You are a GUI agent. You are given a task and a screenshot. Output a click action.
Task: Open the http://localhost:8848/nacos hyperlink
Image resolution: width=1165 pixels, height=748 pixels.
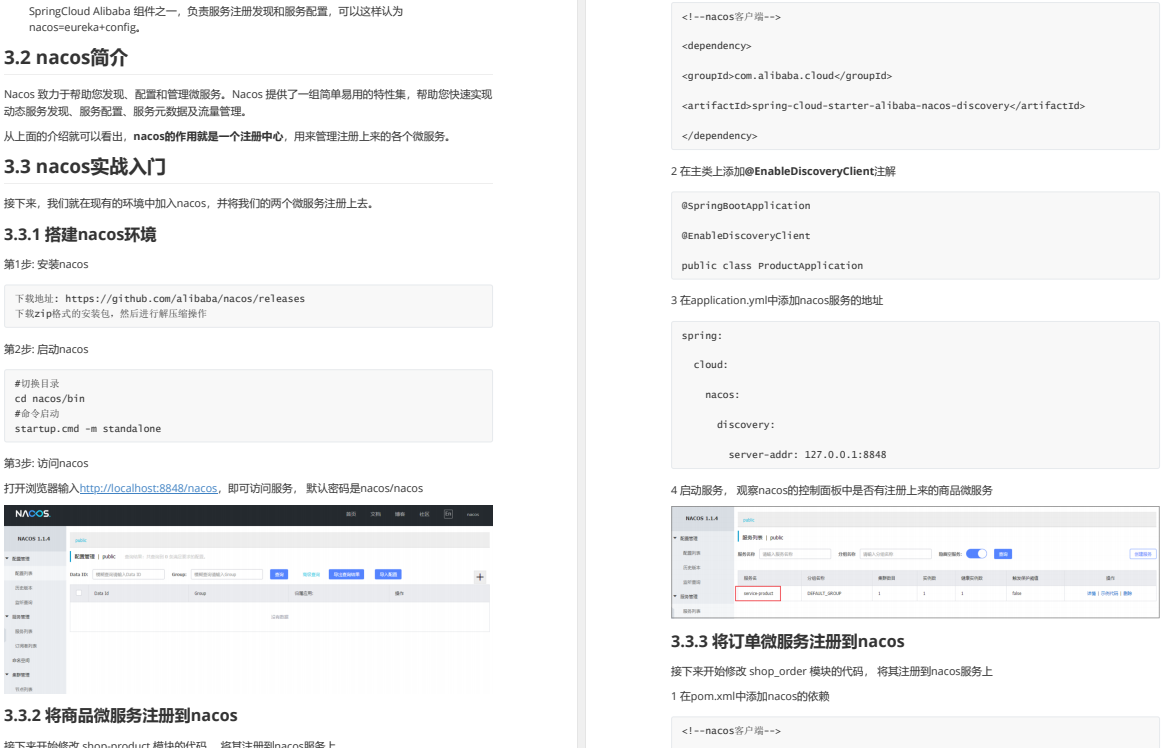(x=149, y=488)
